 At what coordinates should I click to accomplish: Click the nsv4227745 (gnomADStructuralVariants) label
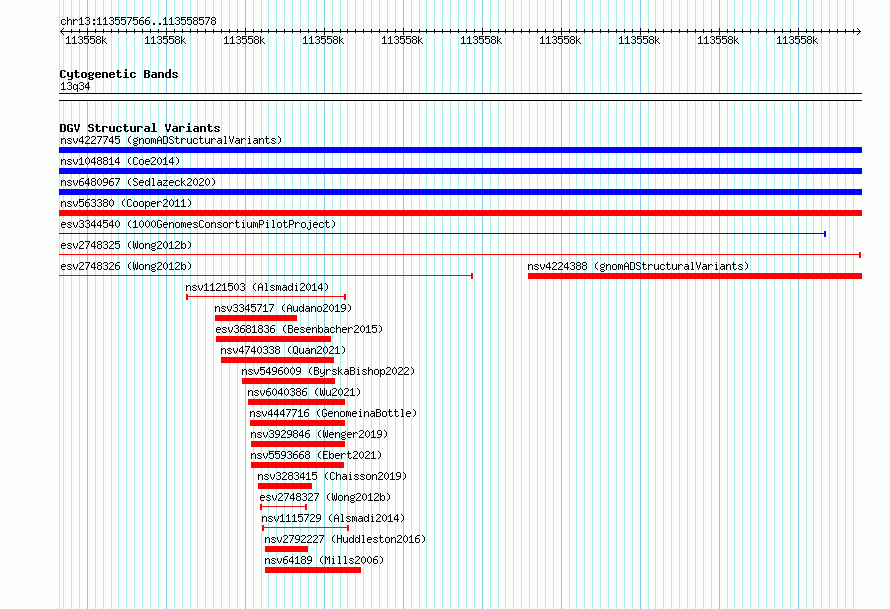point(171,140)
